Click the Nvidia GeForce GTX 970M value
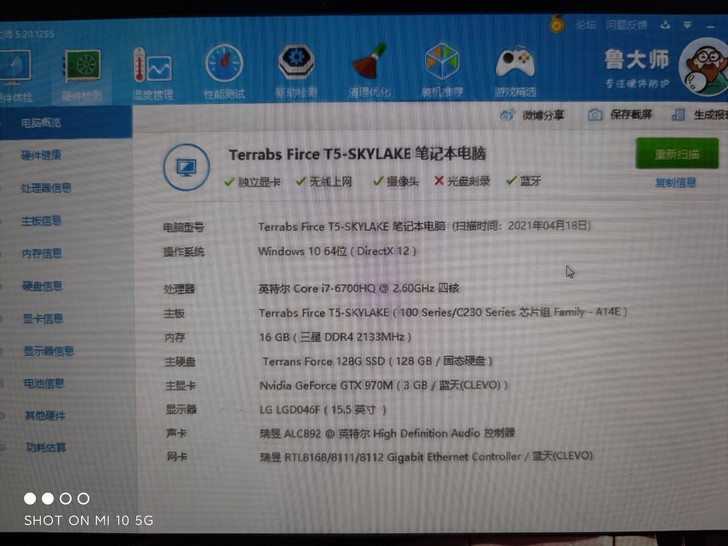 pyautogui.click(x=384, y=385)
